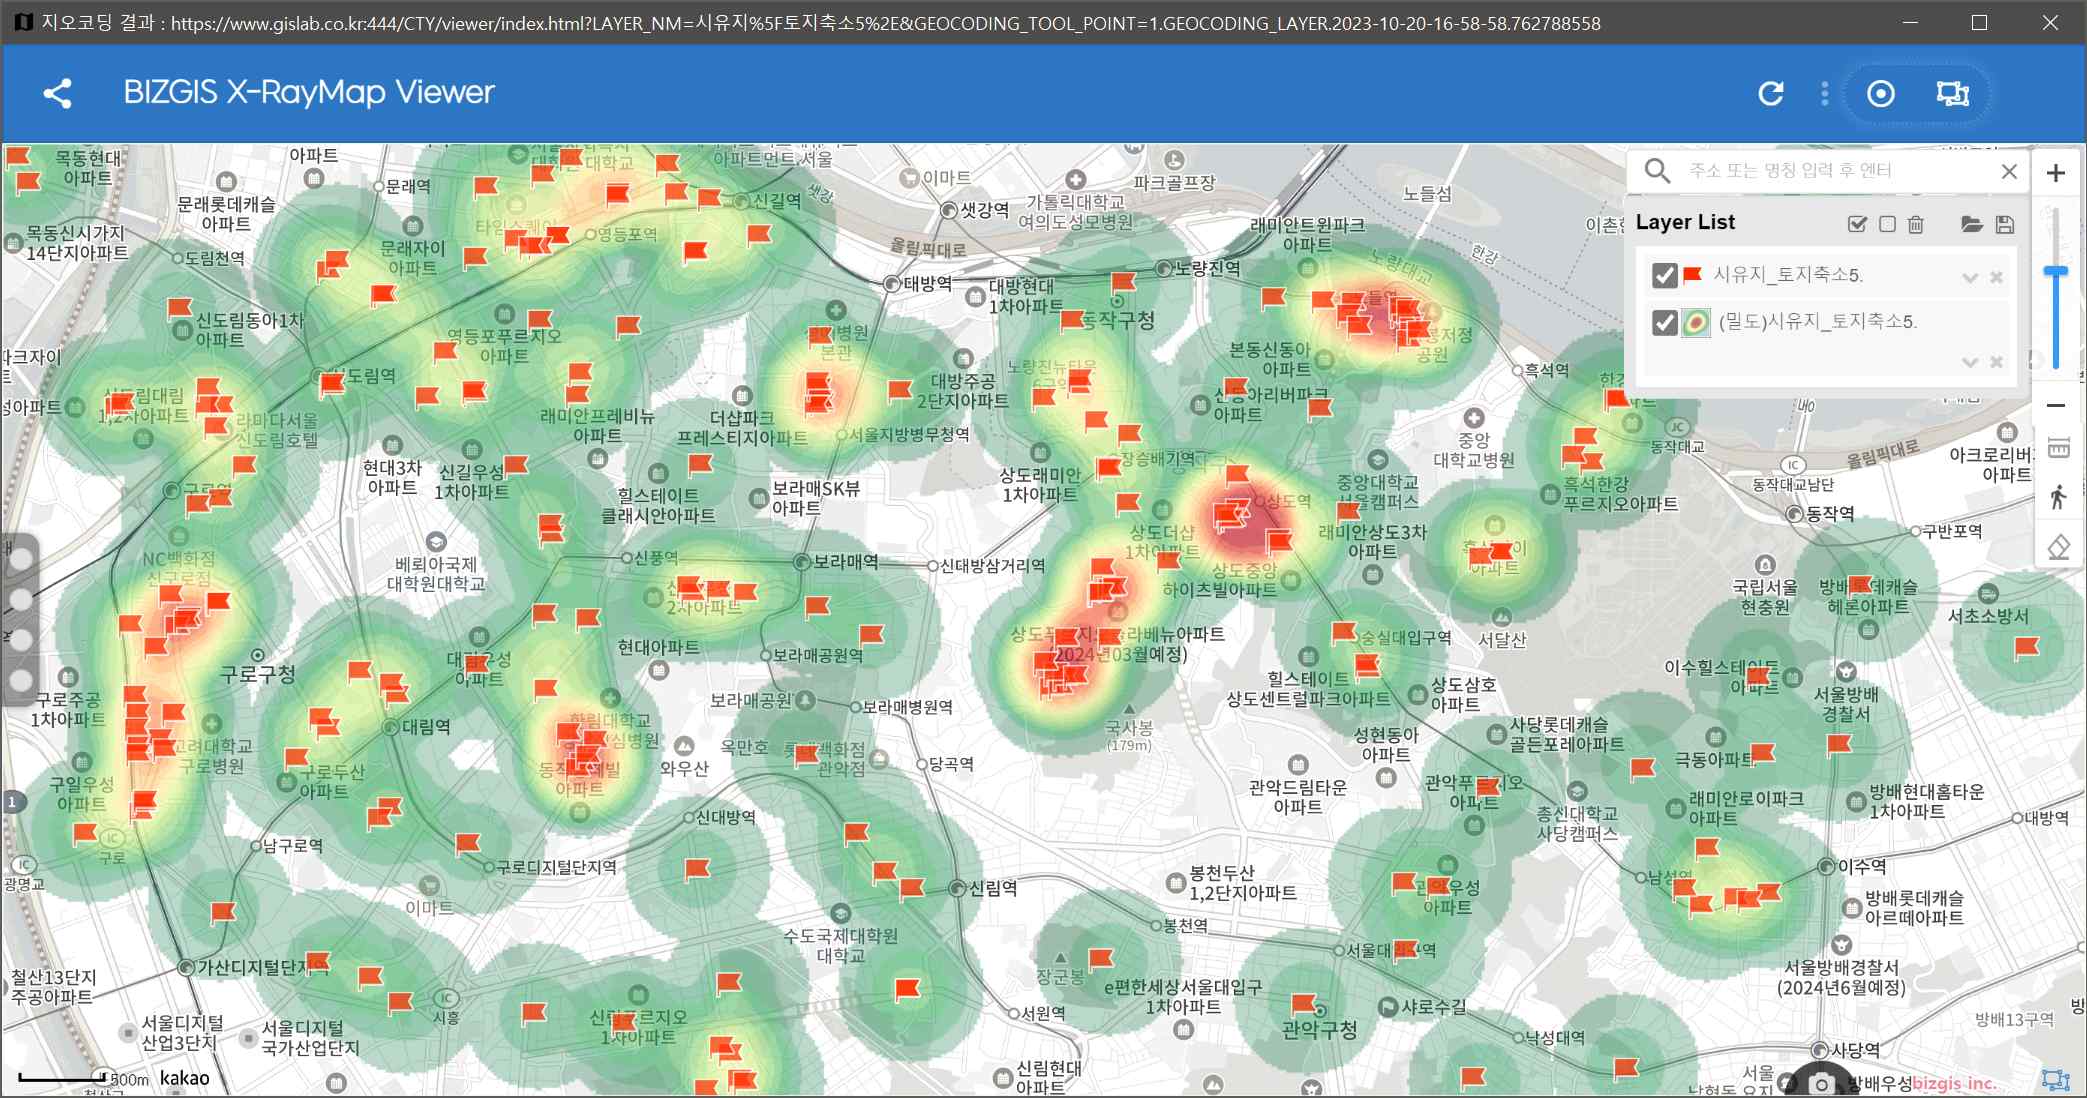Expand options chevron for the density layer
This screenshot has width=2087, height=1098.
pyautogui.click(x=1970, y=362)
